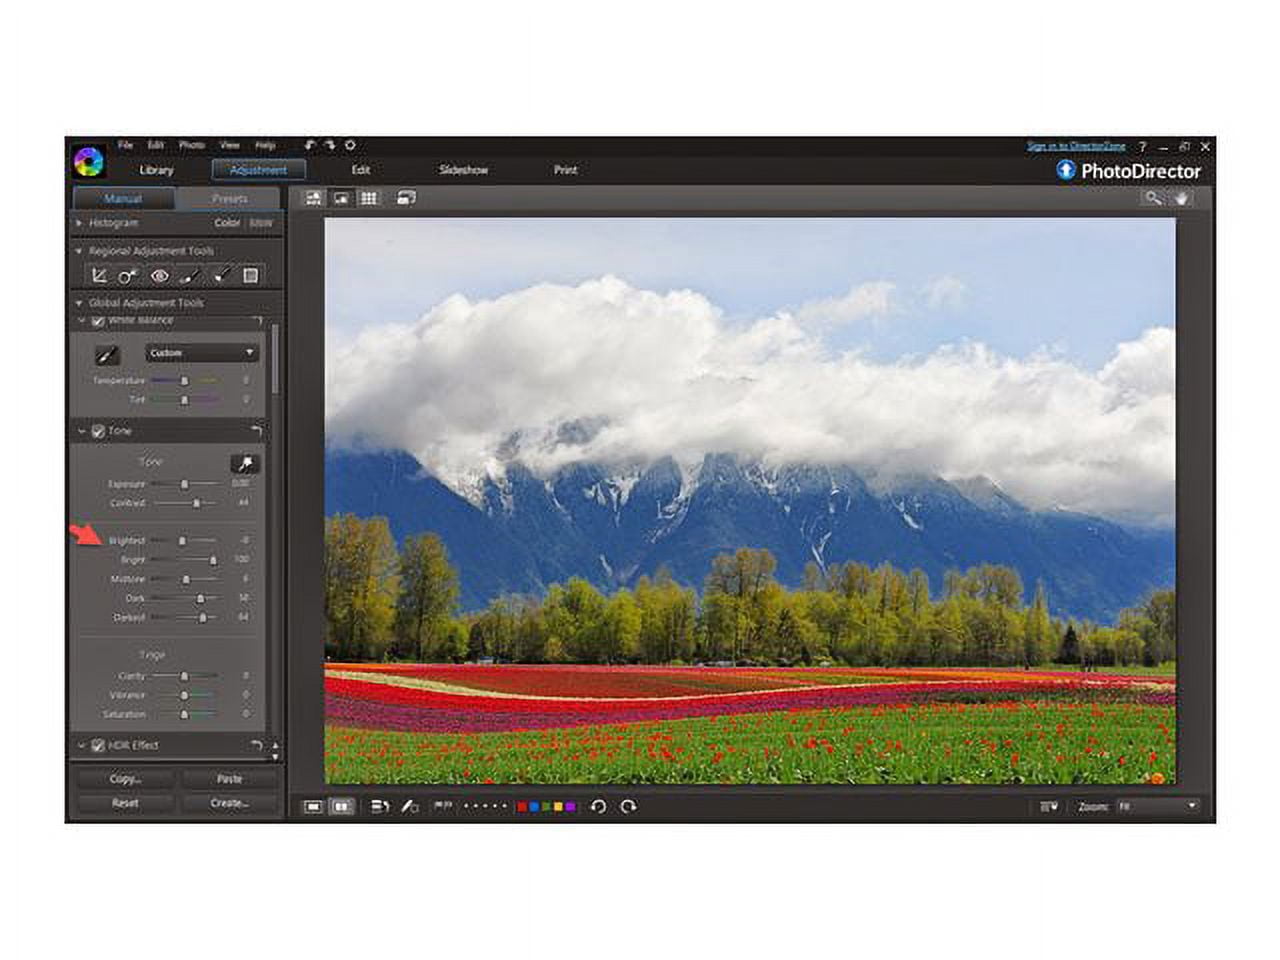Toggle the White Balance checkbox
This screenshot has height=960, width=1280.
click(98, 321)
